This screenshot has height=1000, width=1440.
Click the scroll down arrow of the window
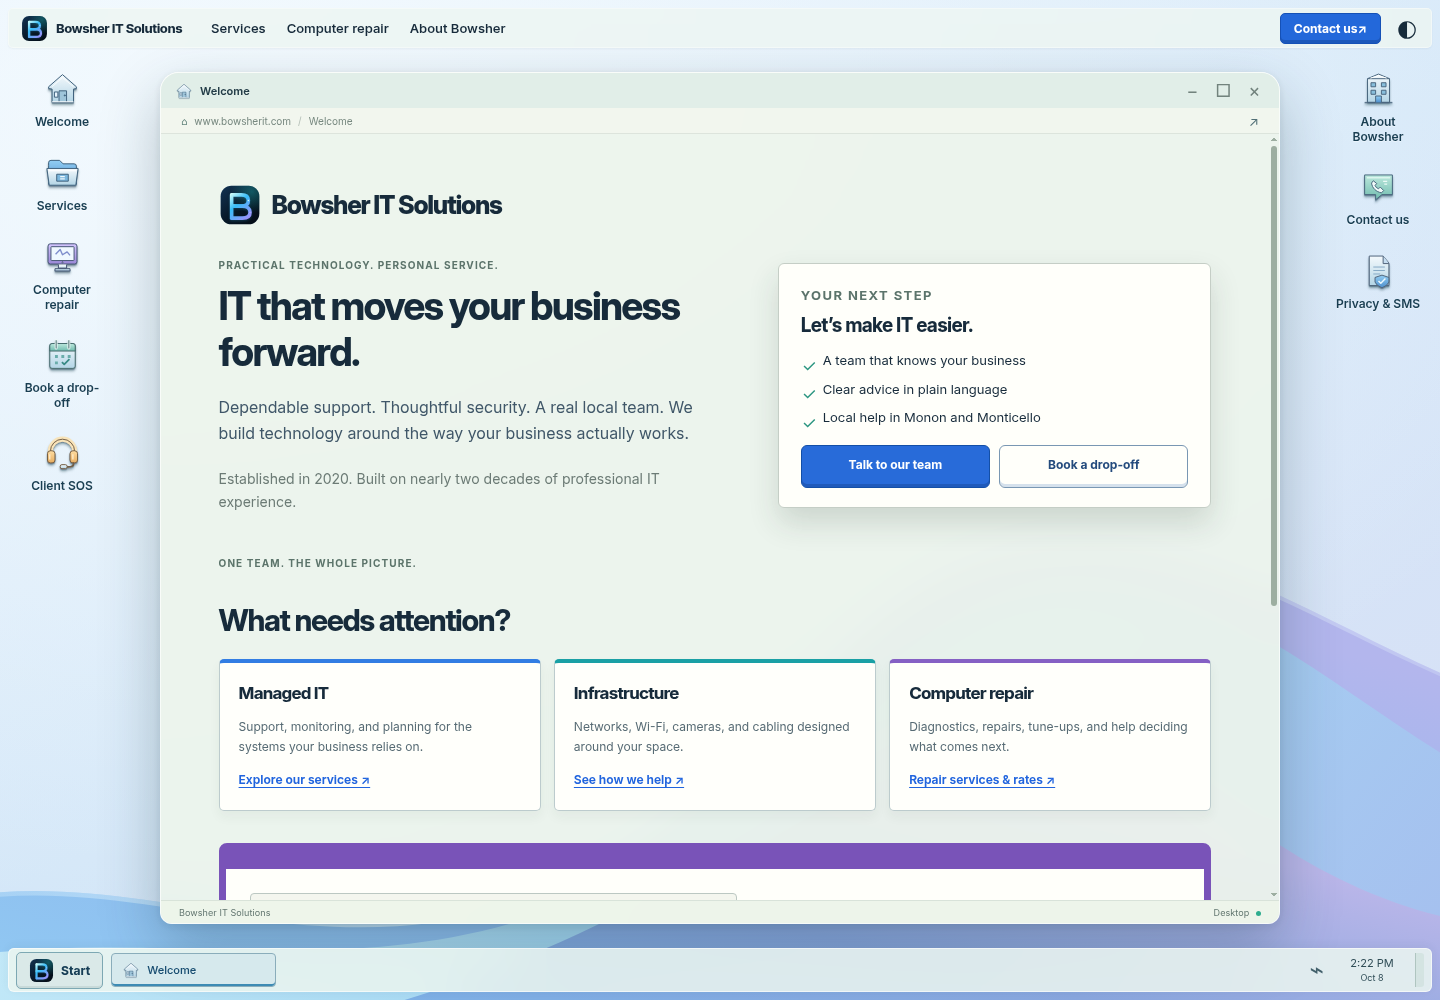click(x=1274, y=894)
